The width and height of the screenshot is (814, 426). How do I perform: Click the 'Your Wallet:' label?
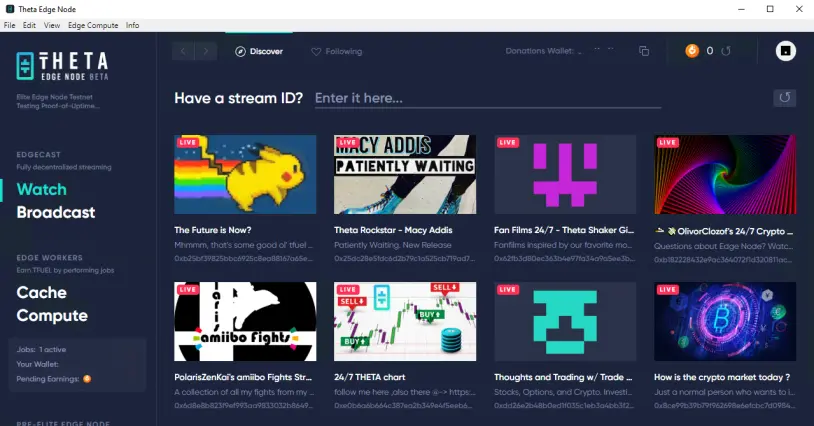(x=37, y=364)
